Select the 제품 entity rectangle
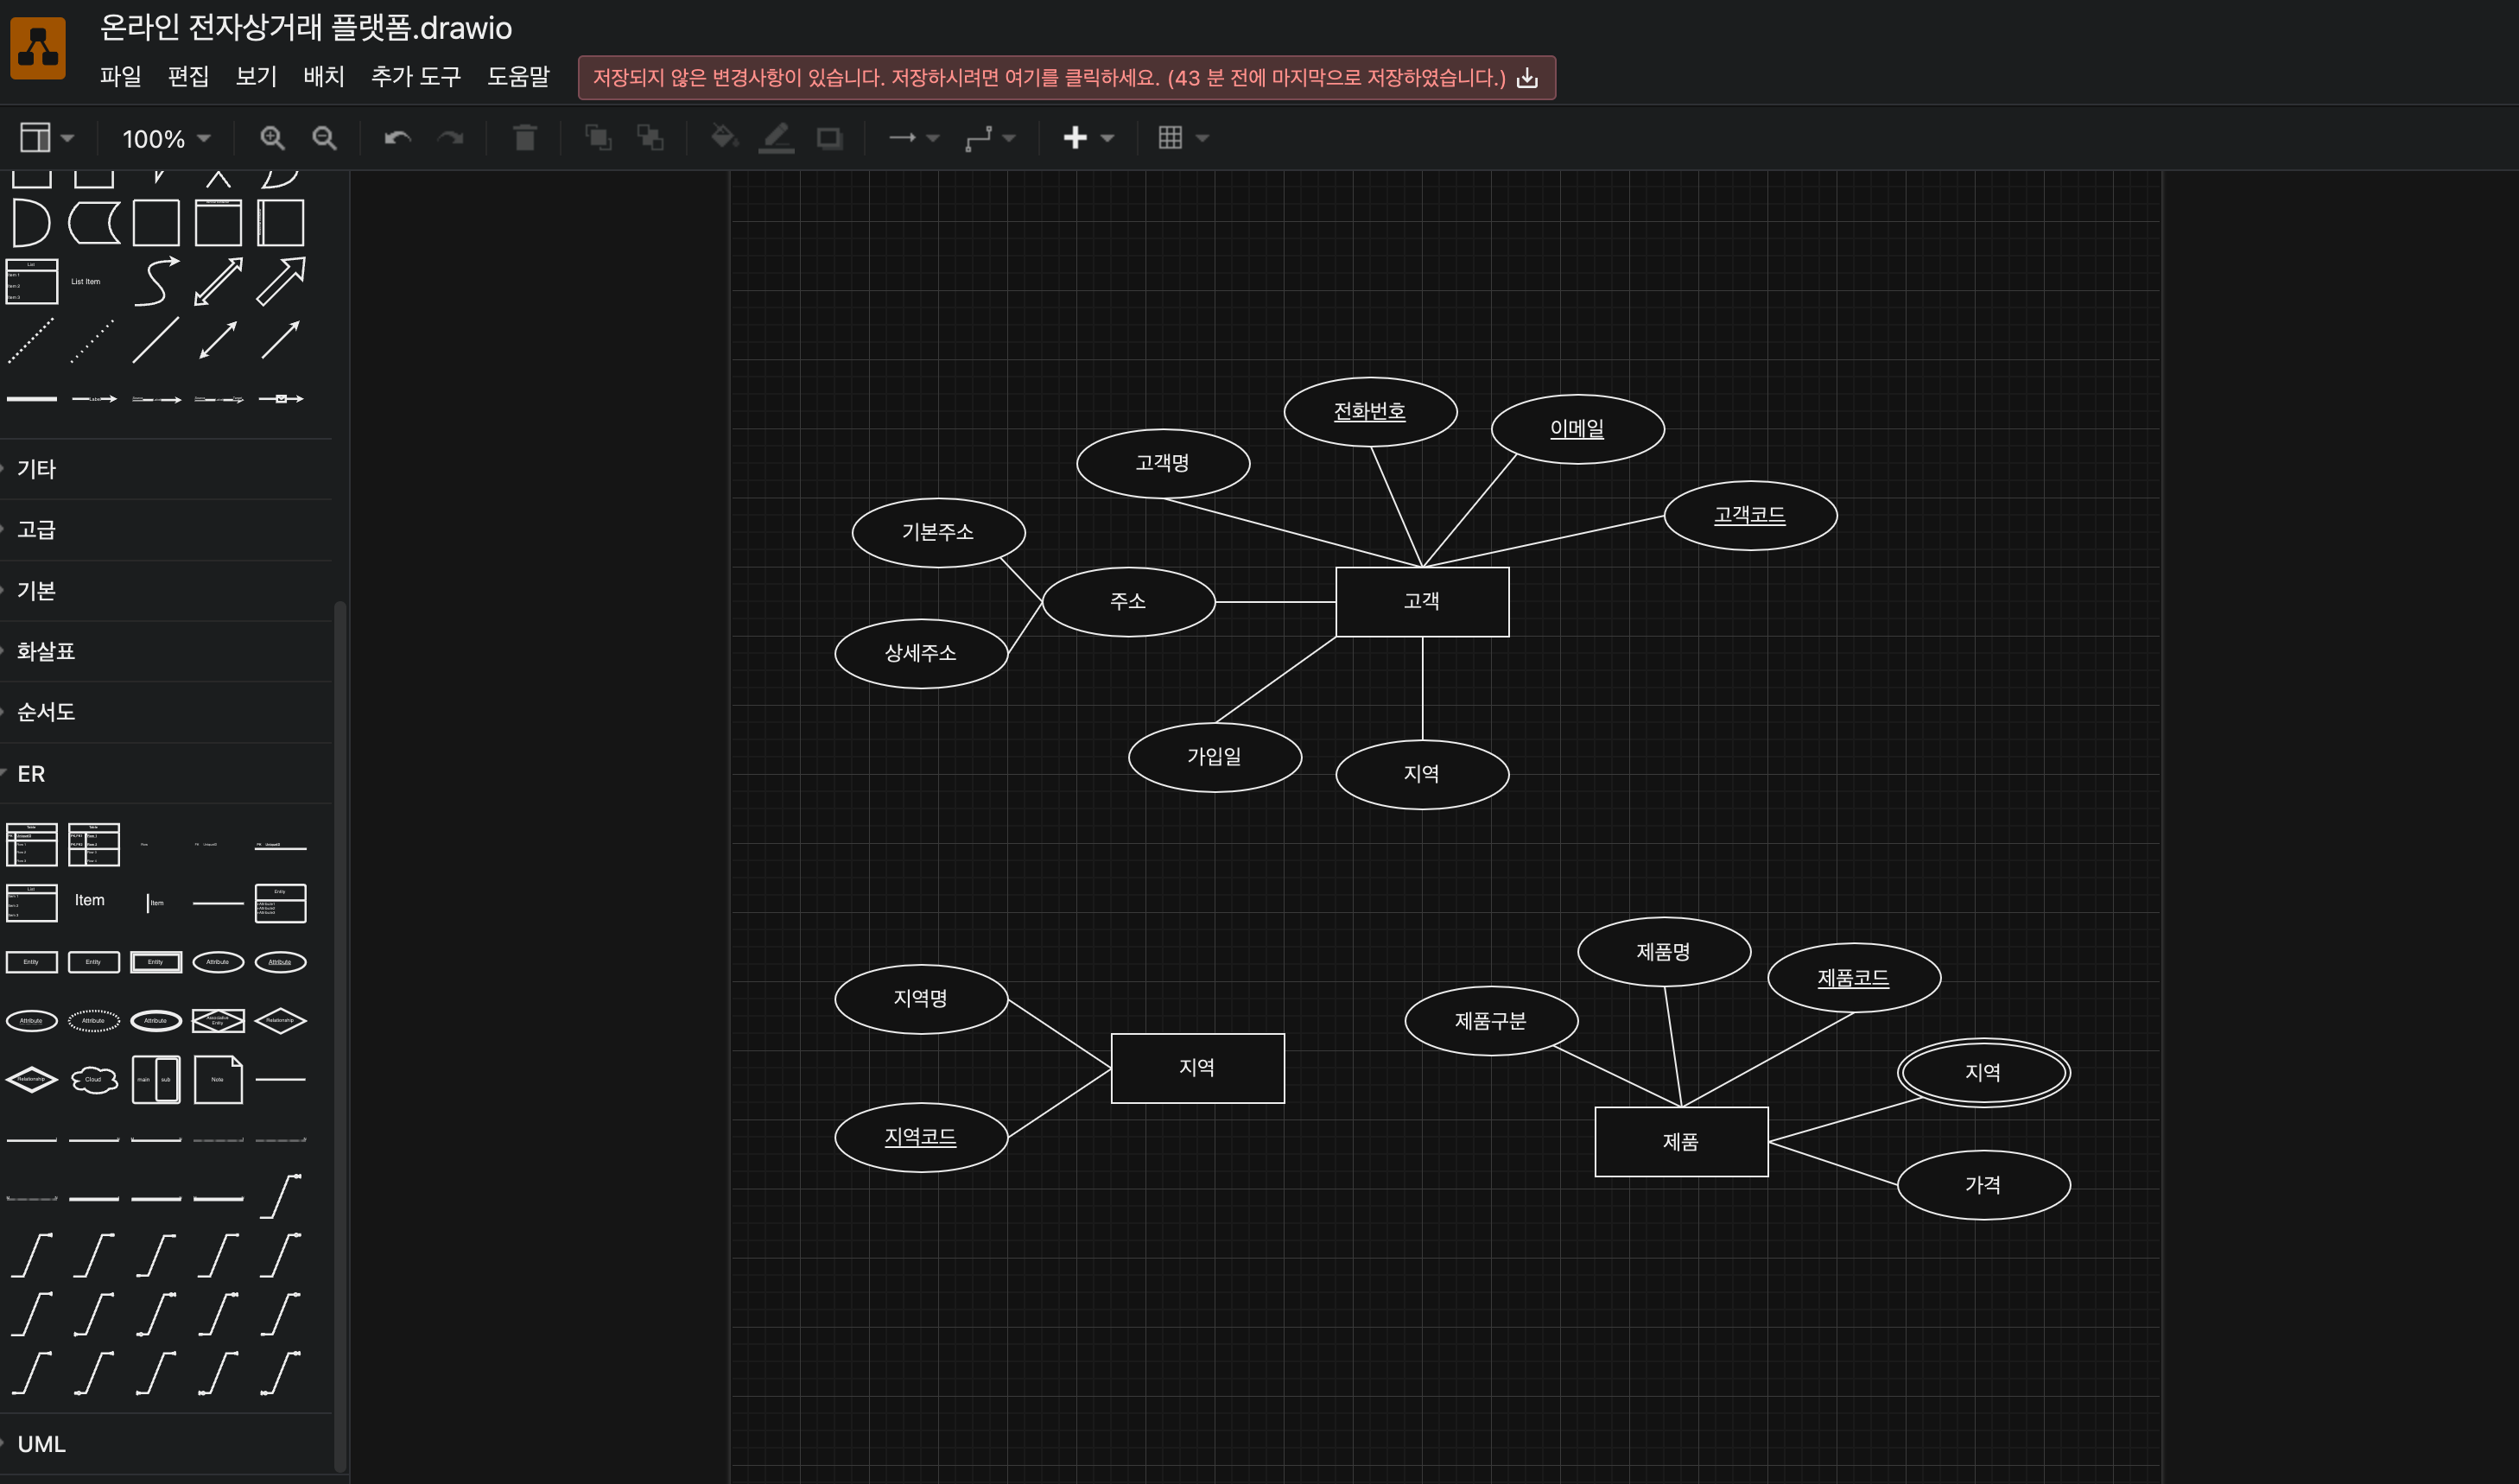 point(1681,1142)
